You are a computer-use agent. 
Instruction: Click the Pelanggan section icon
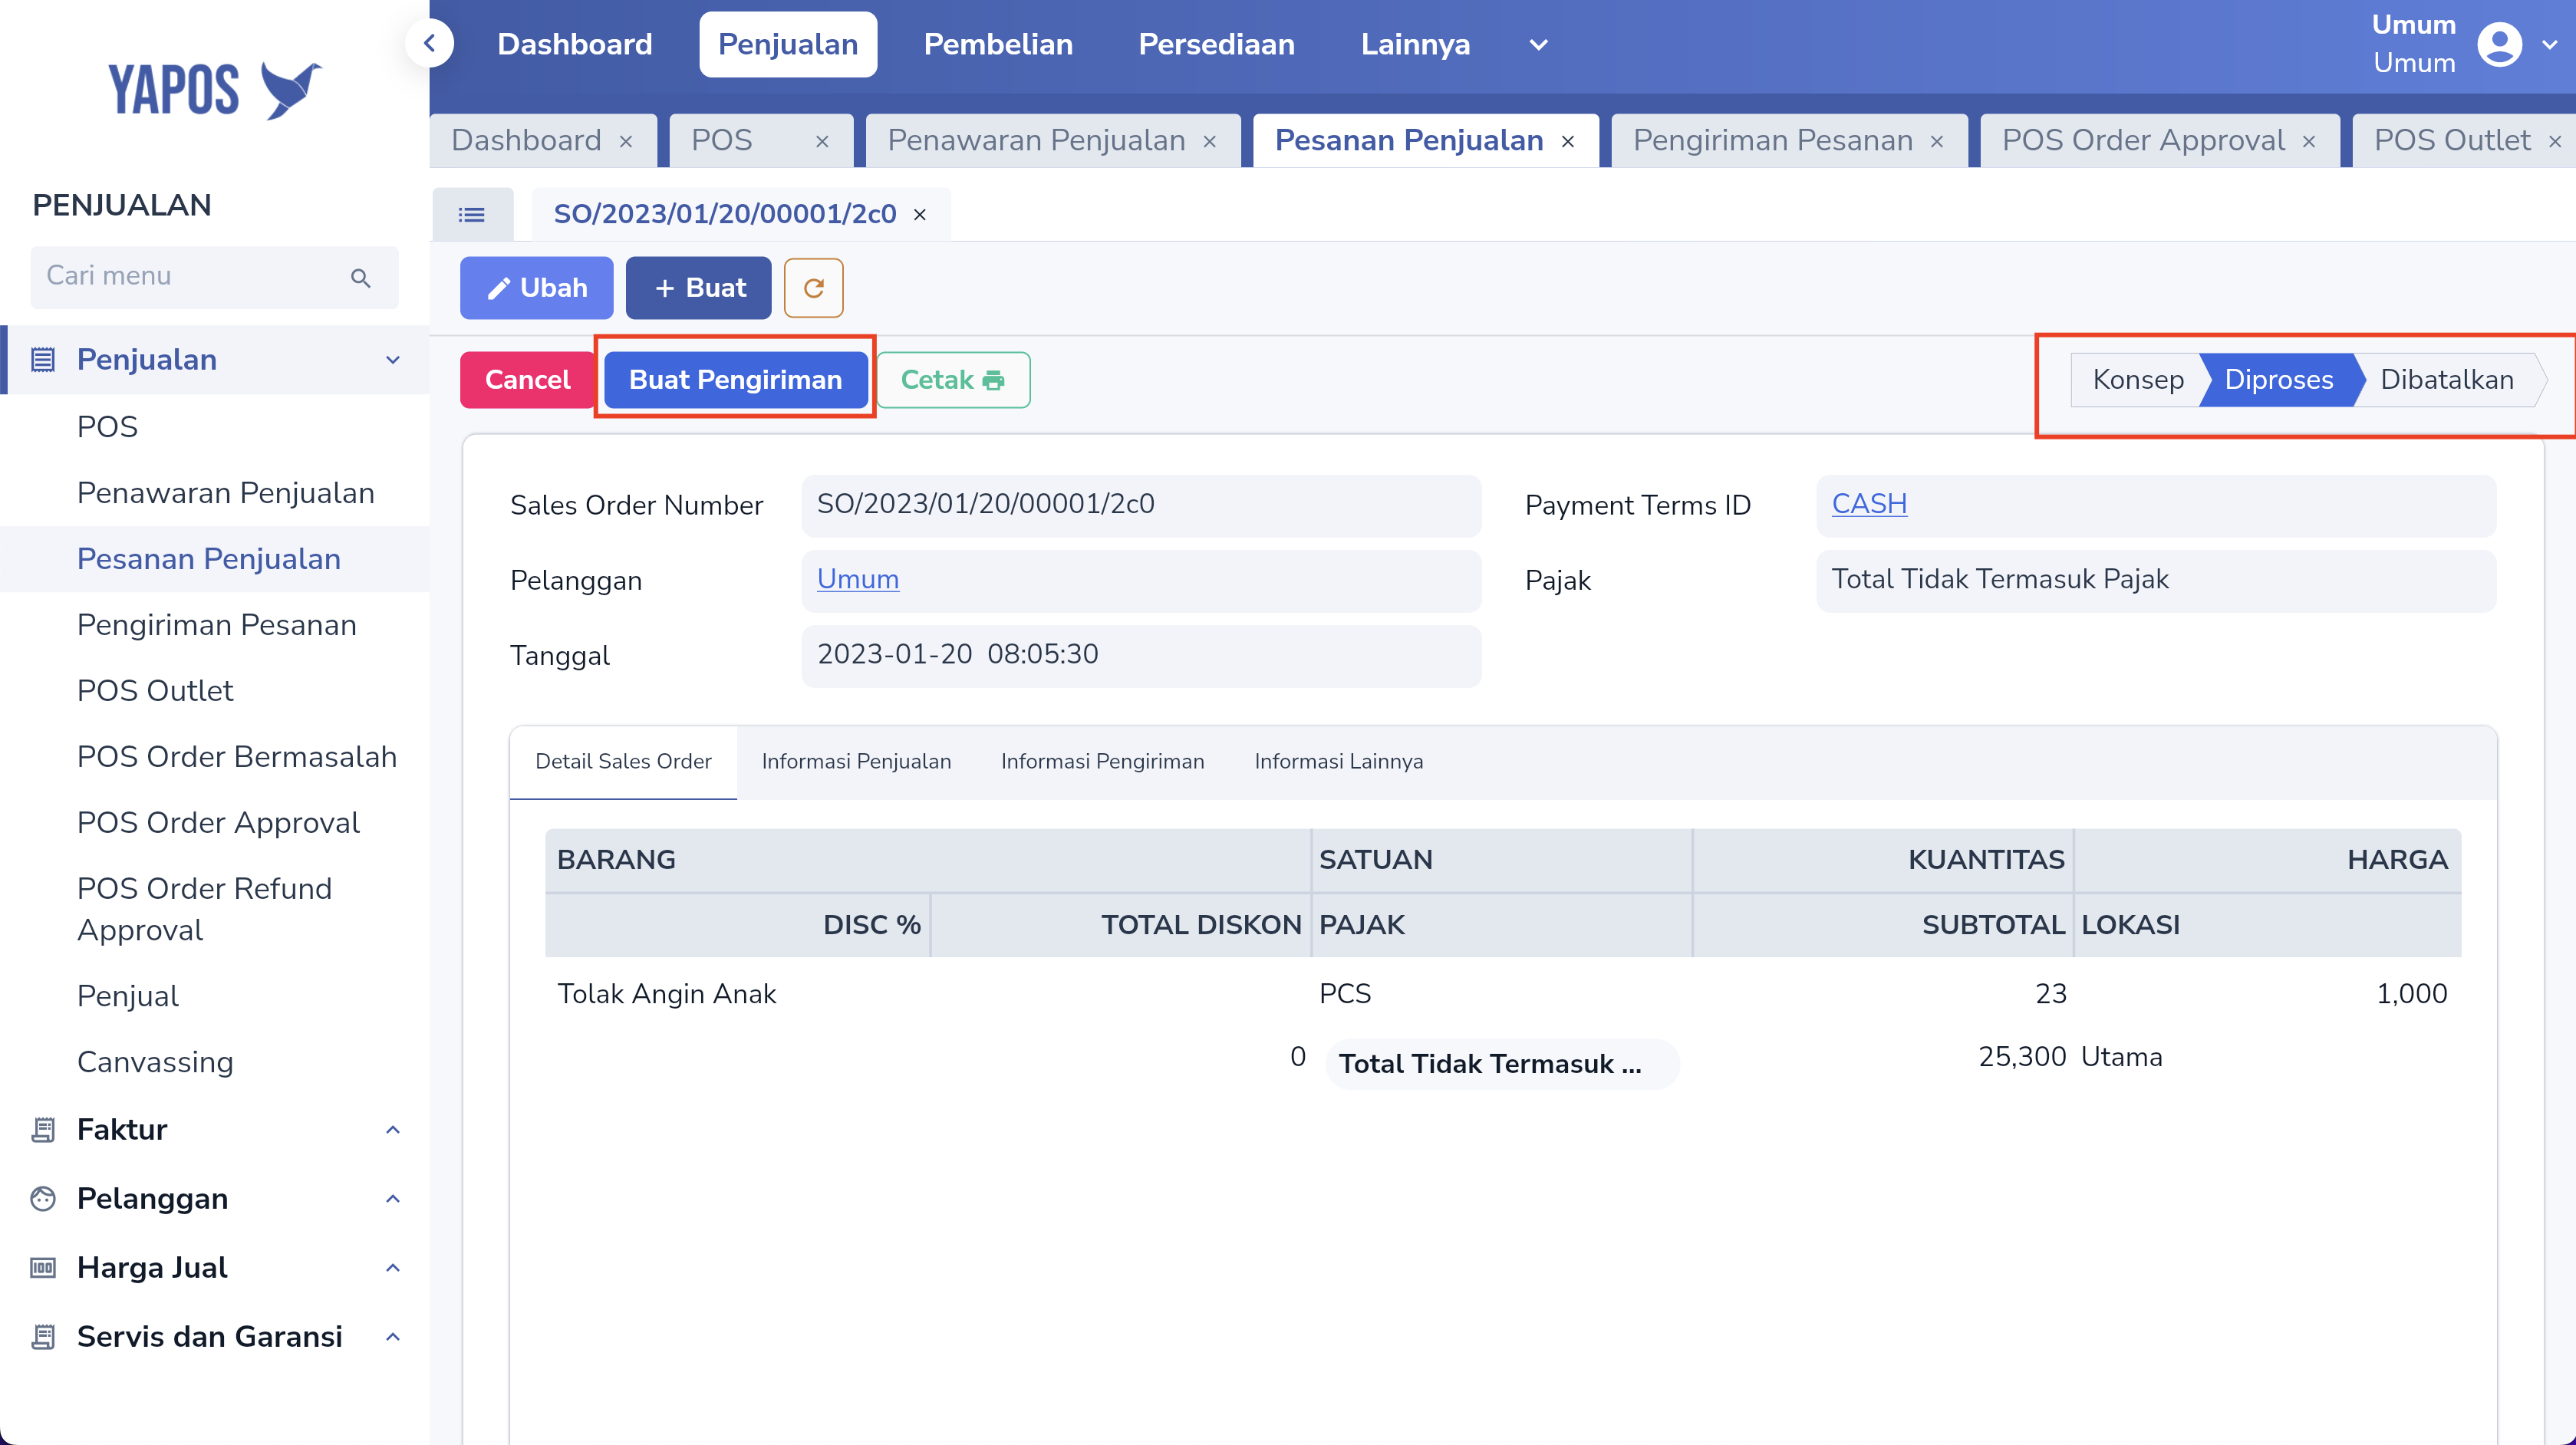pyautogui.click(x=43, y=1198)
